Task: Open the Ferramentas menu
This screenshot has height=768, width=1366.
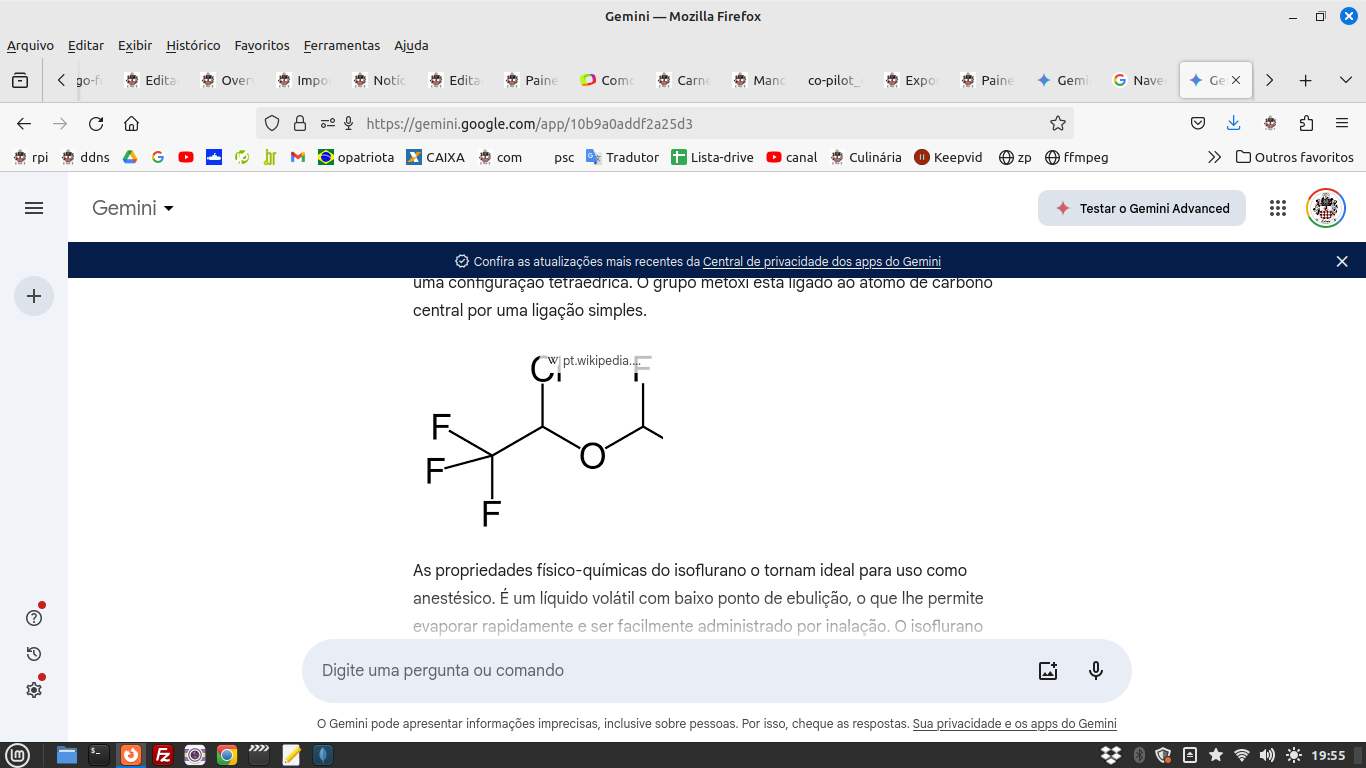Action: point(342,45)
